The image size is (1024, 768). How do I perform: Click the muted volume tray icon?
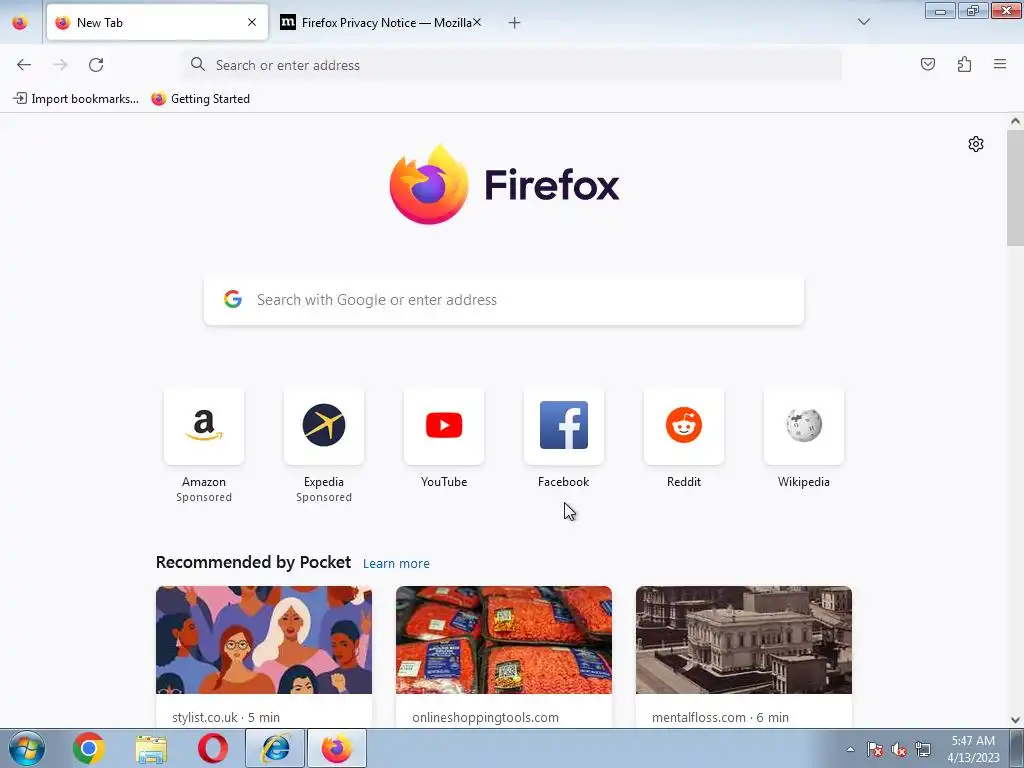(x=899, y=750)
